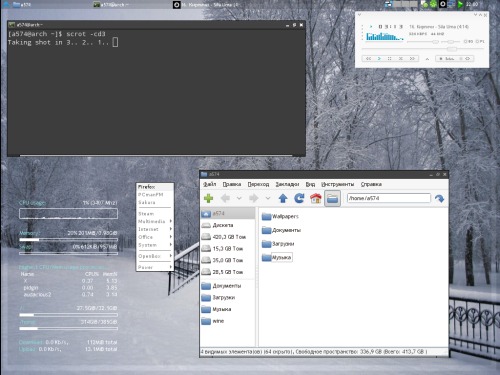Click the green play tray icon in the panel

460,4
